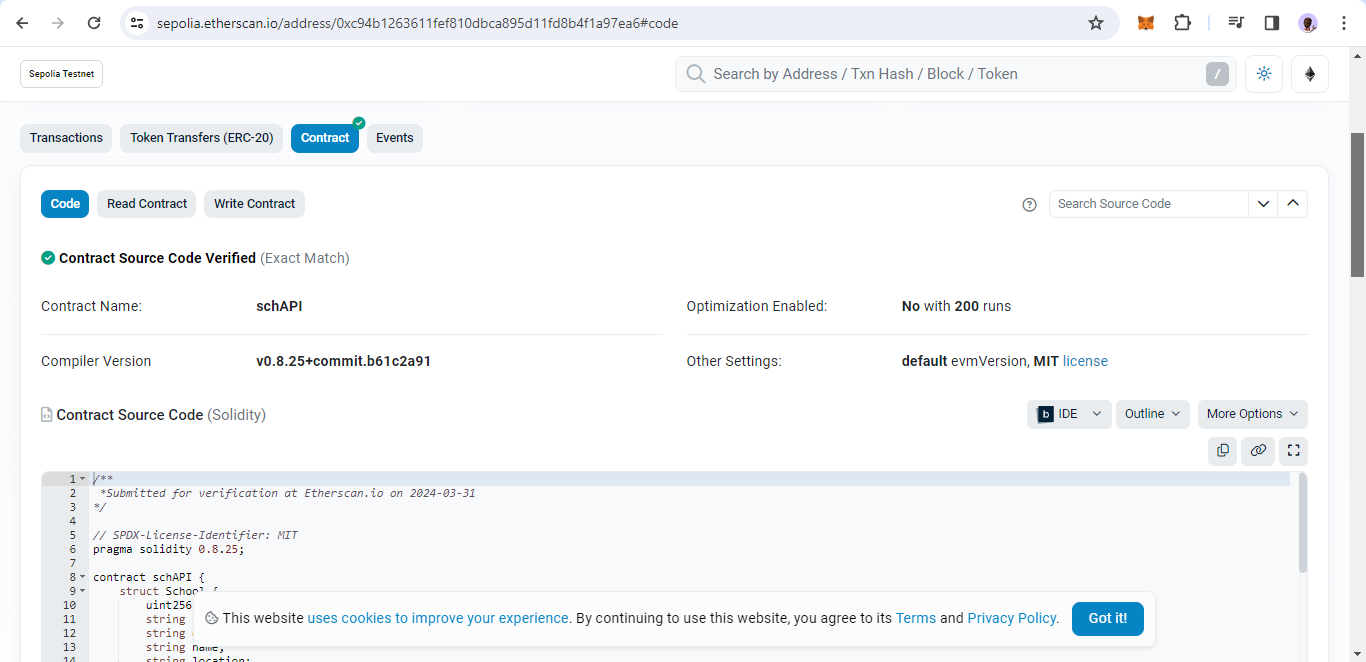Click the browser address bar URL
1366x662 pixels.
417,23
